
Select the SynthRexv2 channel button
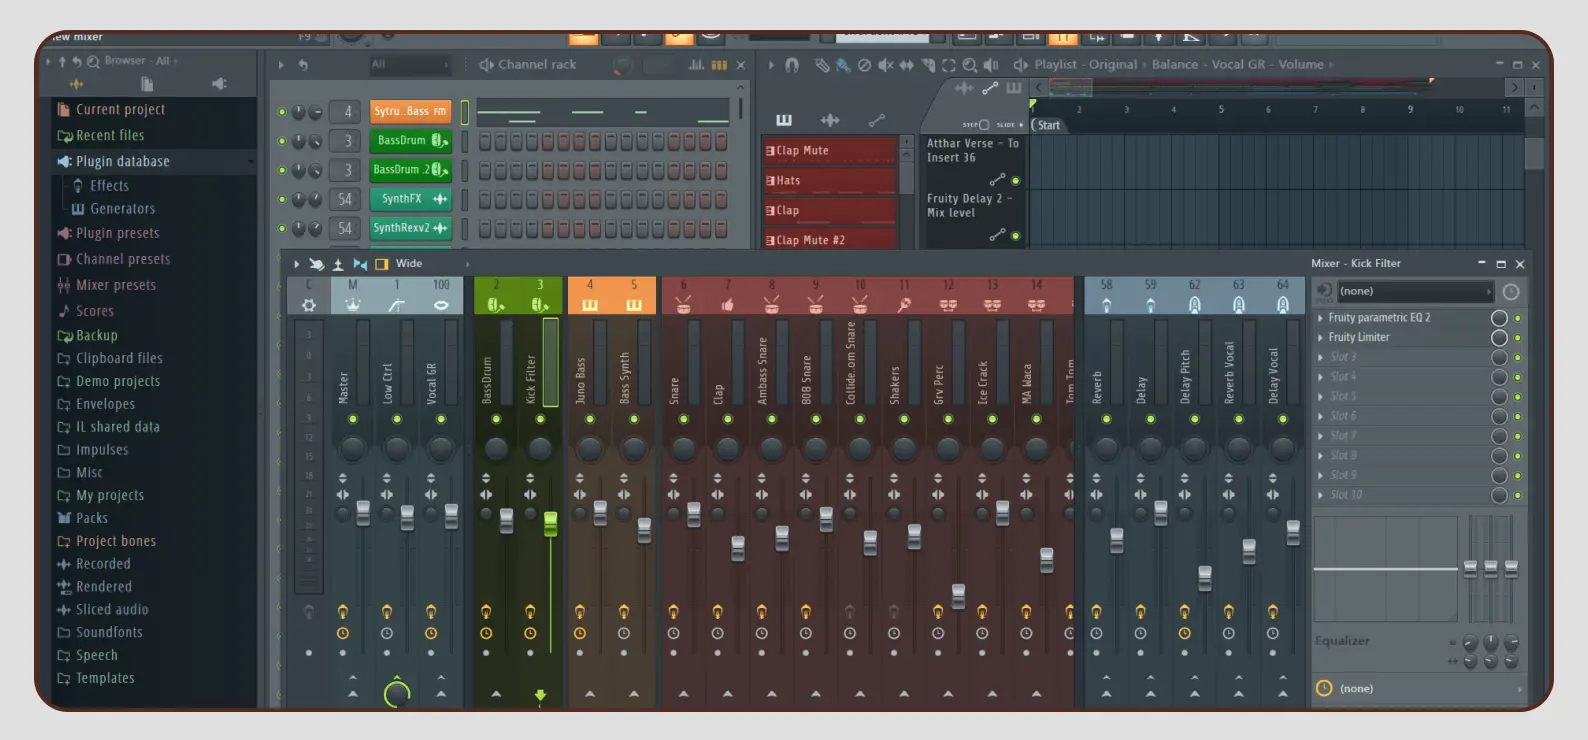click(x=411, y=228)
